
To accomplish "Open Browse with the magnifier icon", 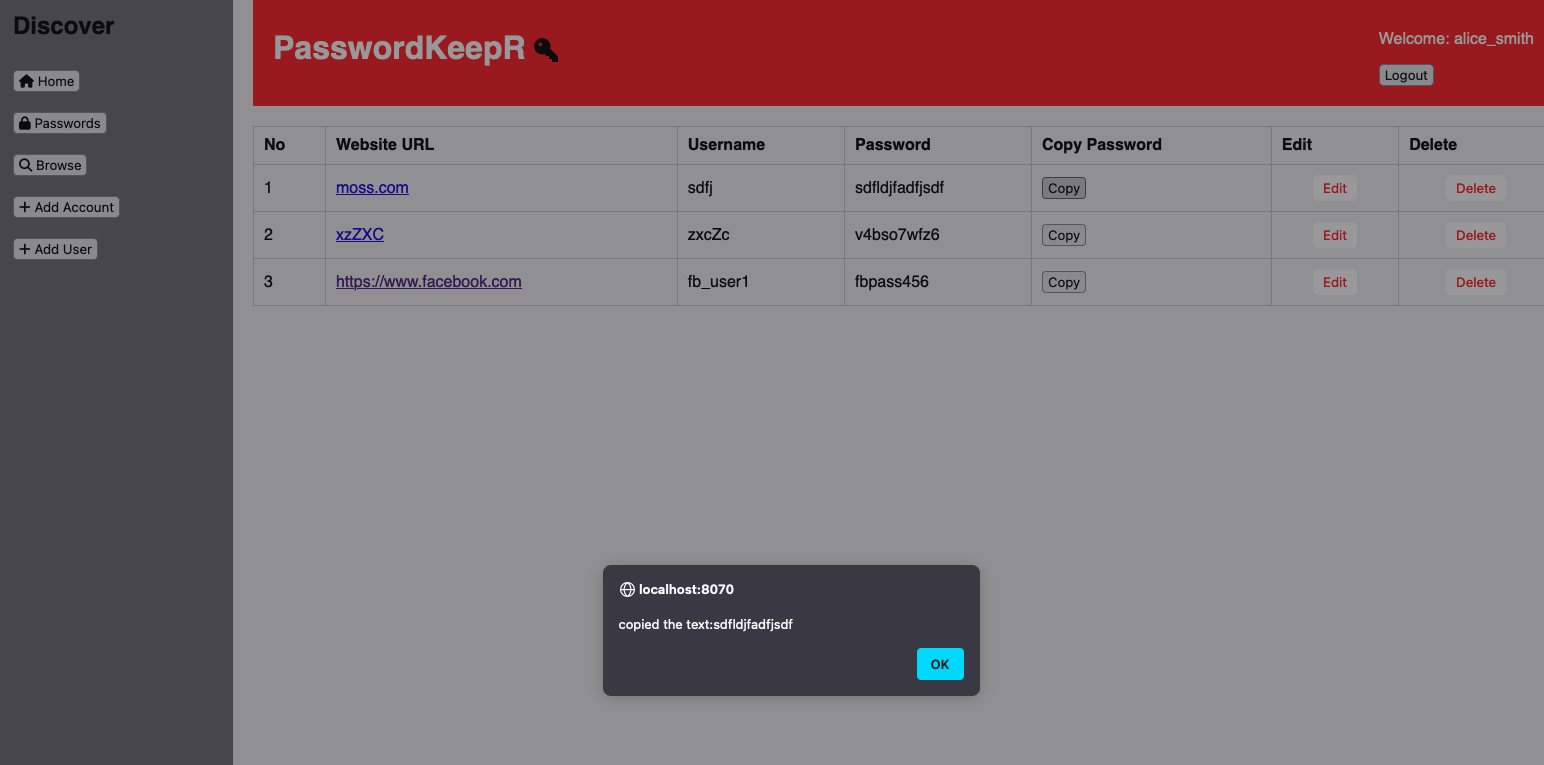I will [26, 165].
